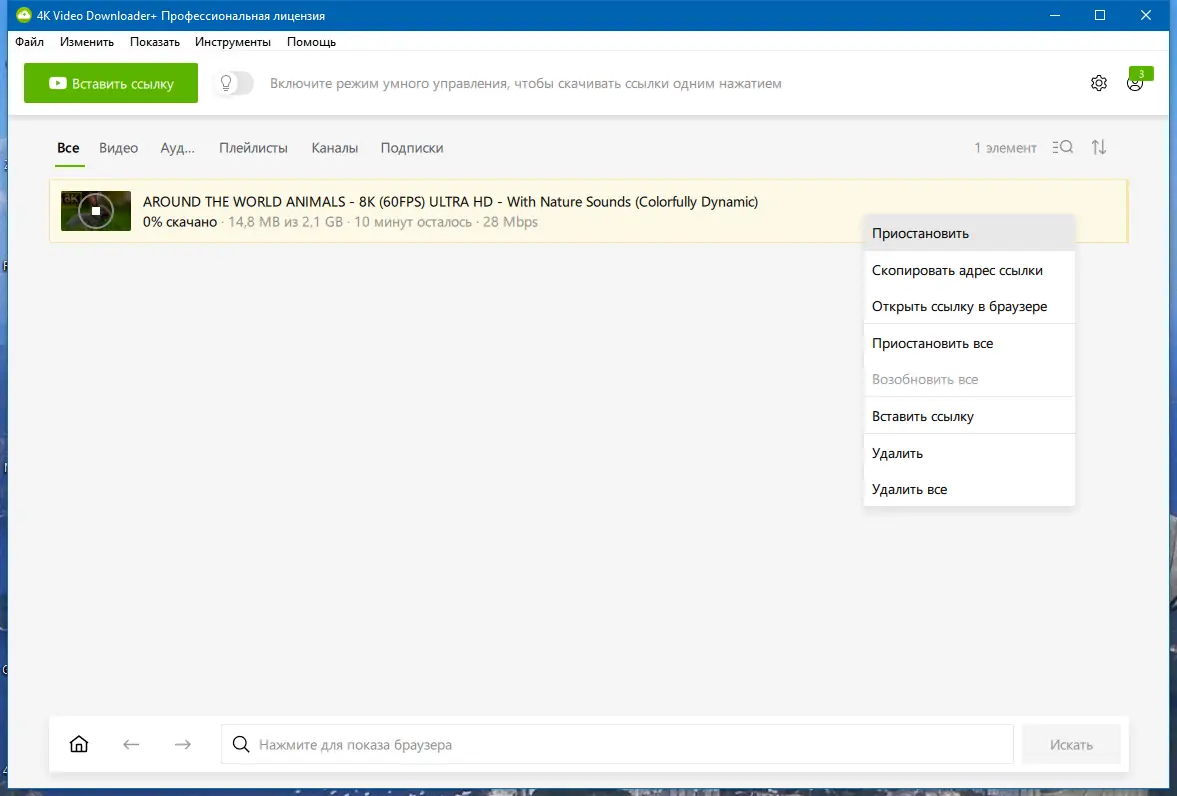Open the Показать menu
1177x796 pixels.
tap(155, 42)
